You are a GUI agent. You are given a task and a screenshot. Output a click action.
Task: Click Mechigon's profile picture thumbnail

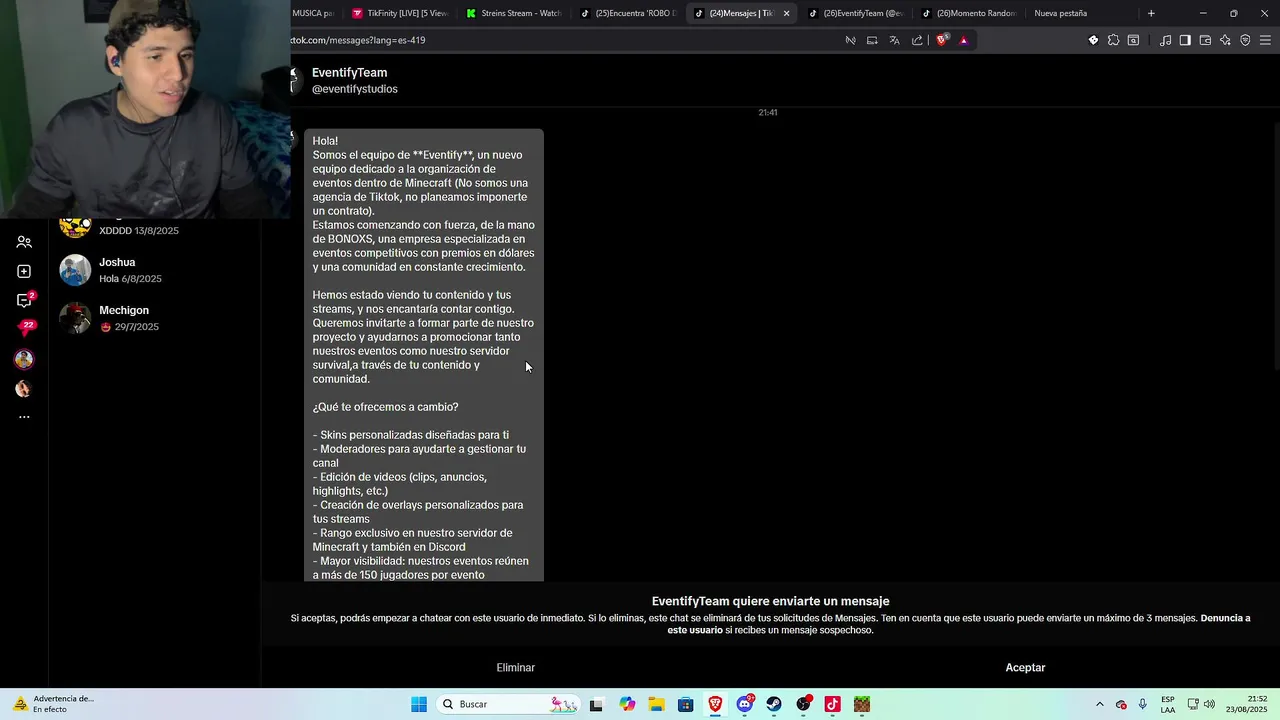(x=75, y=318)
